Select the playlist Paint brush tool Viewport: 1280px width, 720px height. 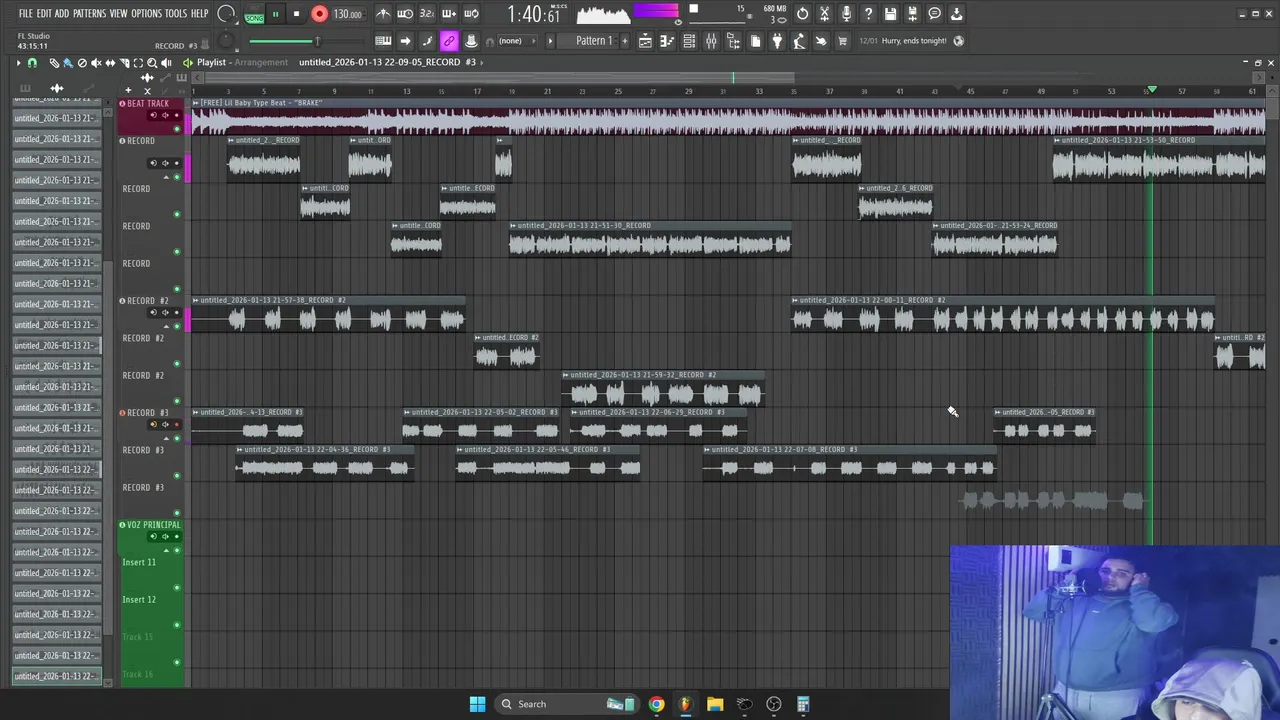pyautogui.click(x=68, y=63)
